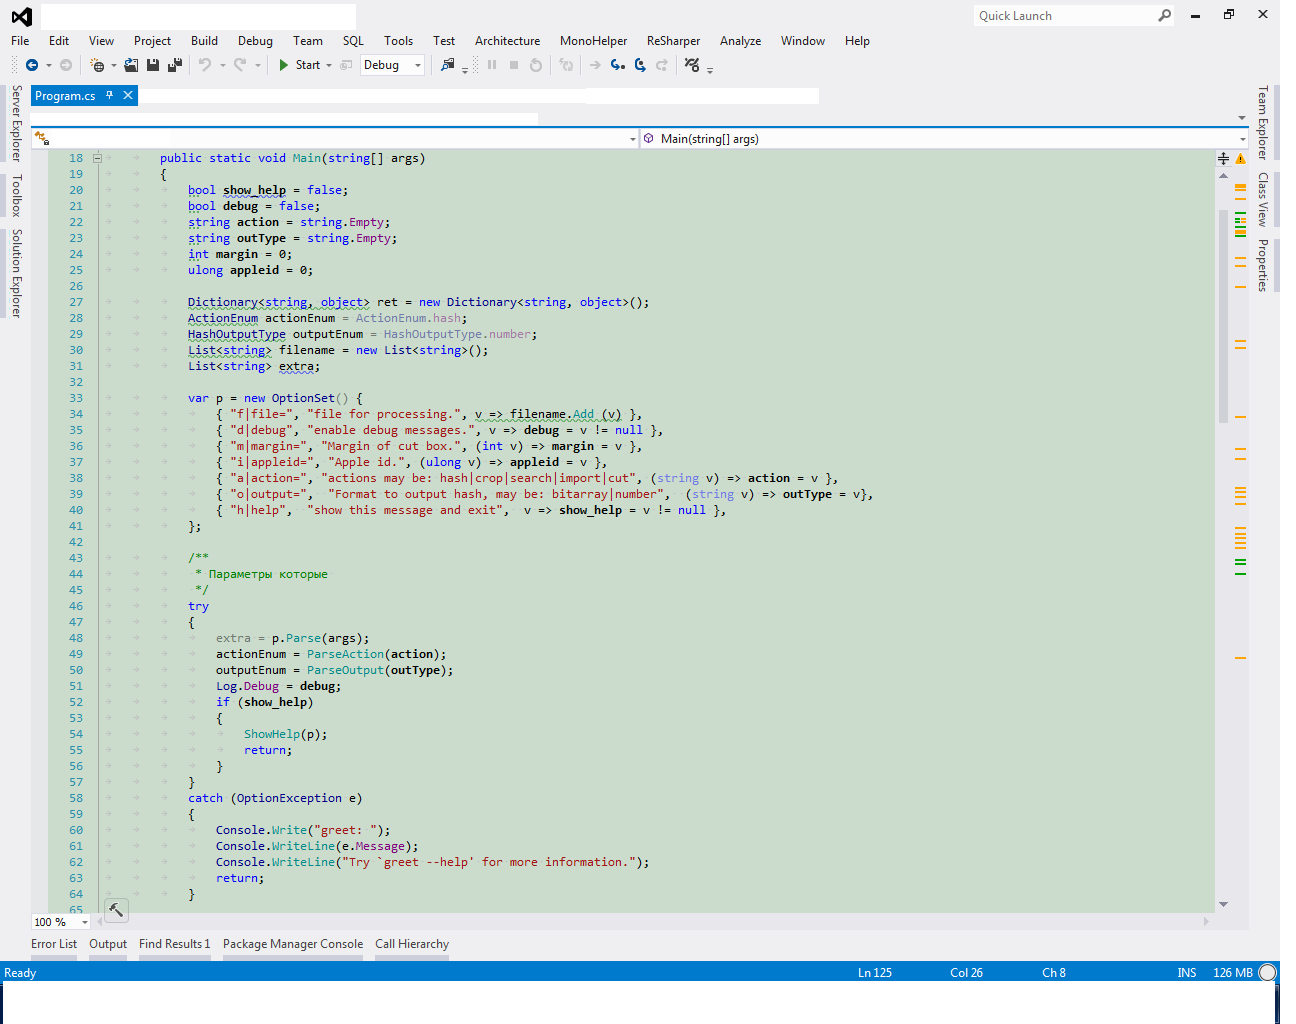Close the Program.cs document tab
The width and height of the screenshot is (1296, 1024).
point(128,96)
